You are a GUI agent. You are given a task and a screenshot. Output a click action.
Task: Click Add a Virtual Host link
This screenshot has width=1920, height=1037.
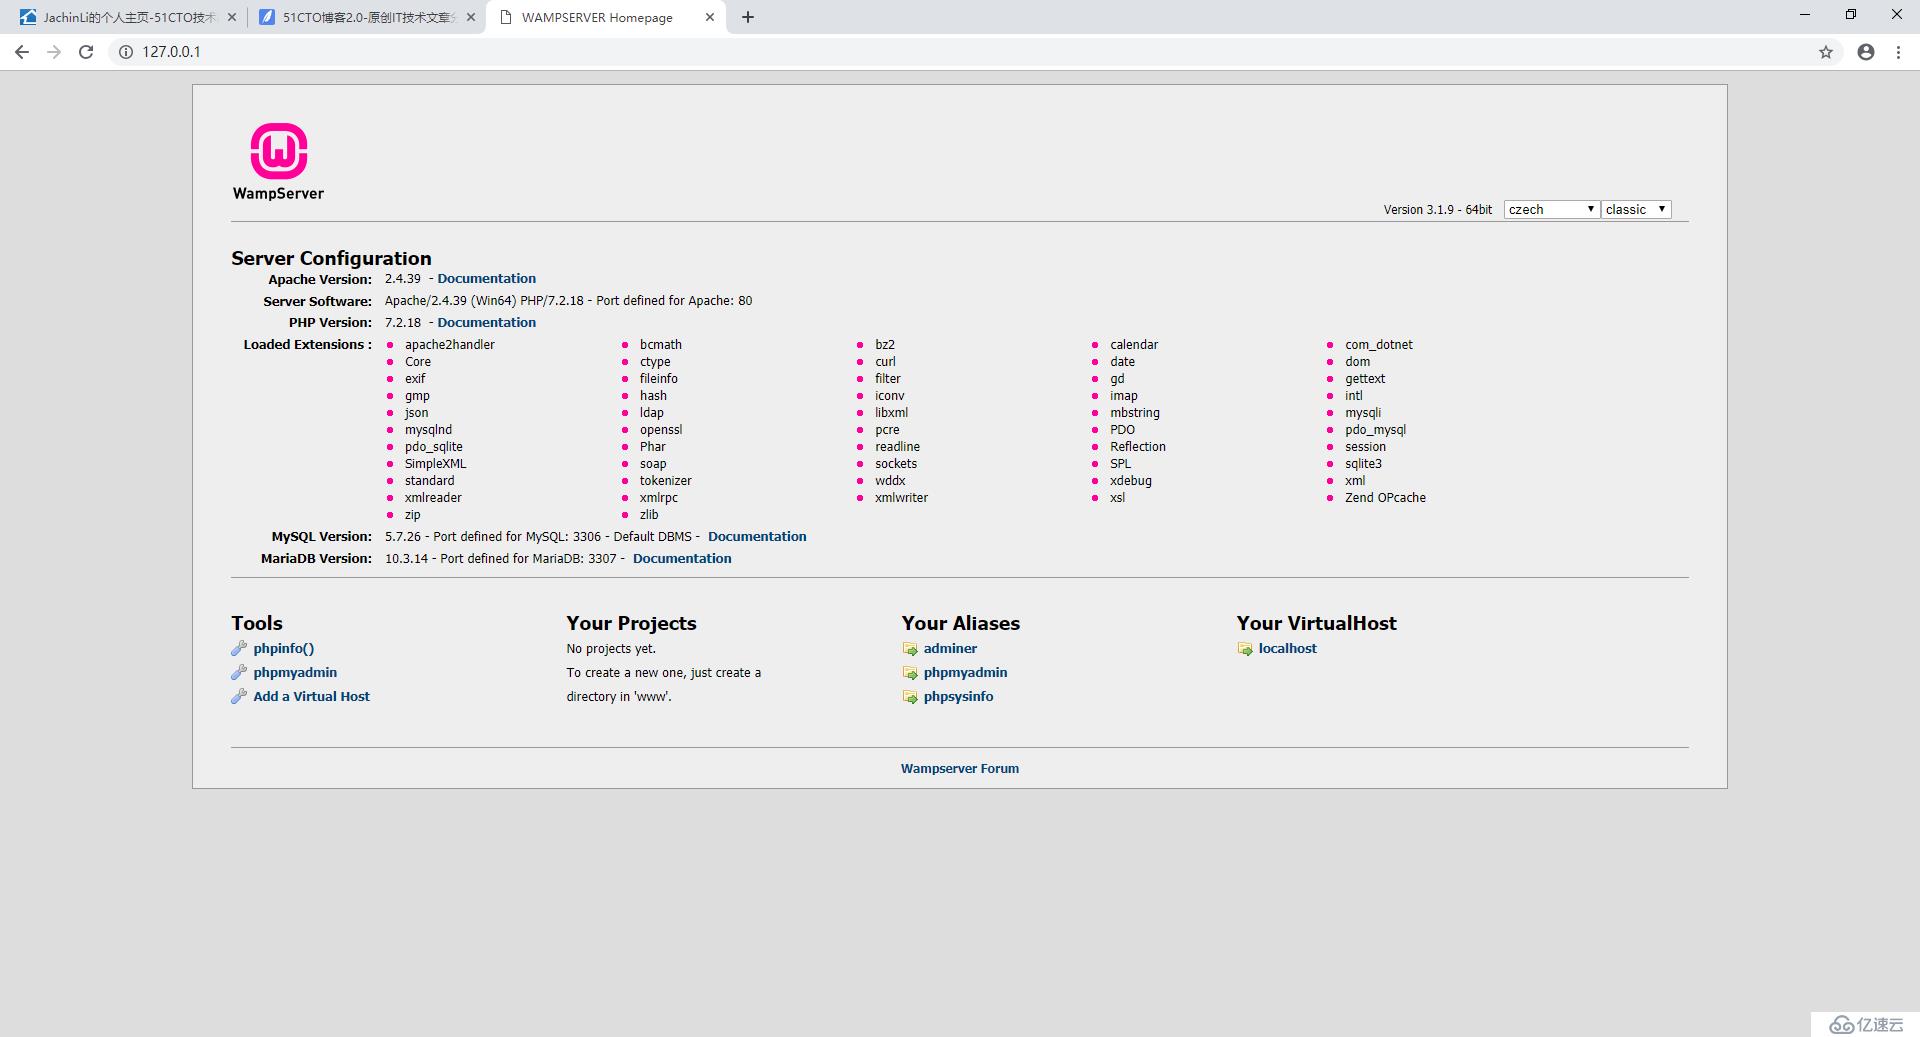click(x=312, y=696)
